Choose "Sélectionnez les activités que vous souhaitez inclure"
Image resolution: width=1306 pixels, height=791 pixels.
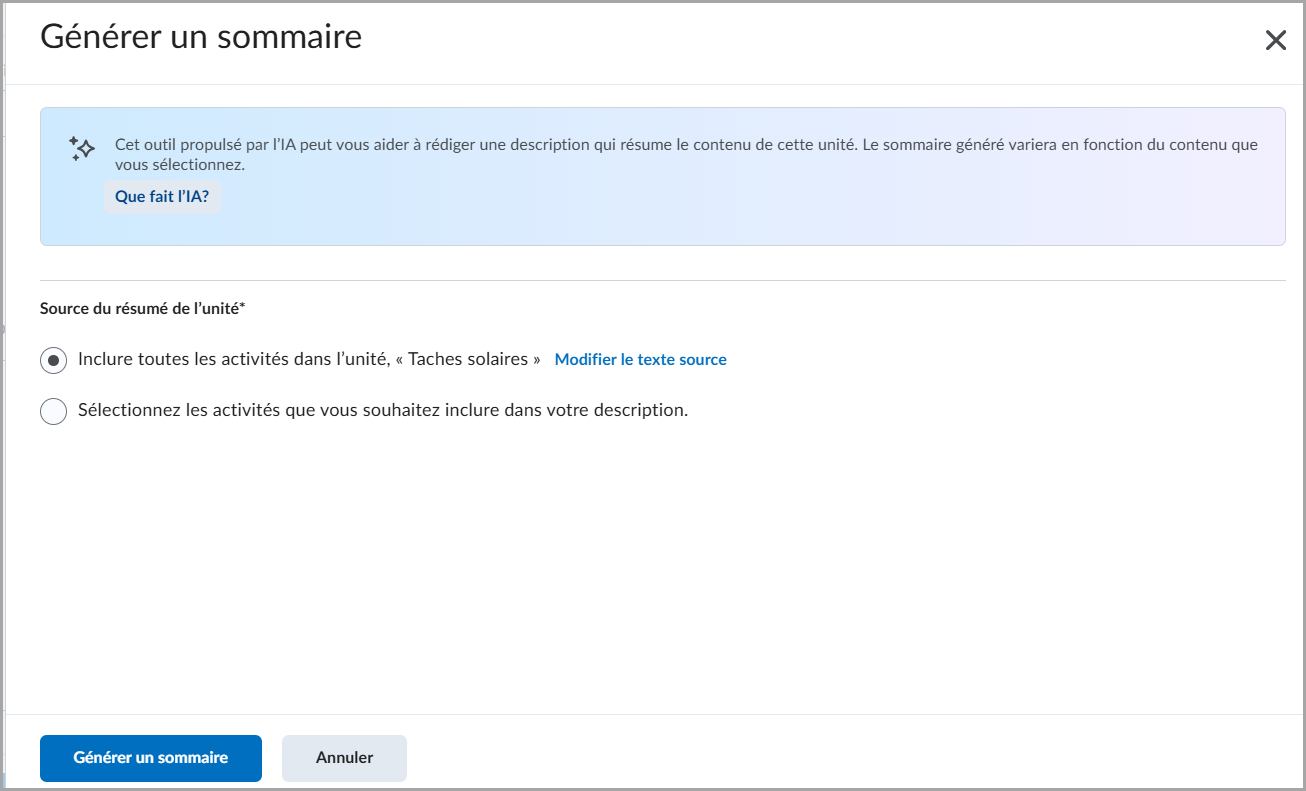pyautogui.click(x=53, y=411)
